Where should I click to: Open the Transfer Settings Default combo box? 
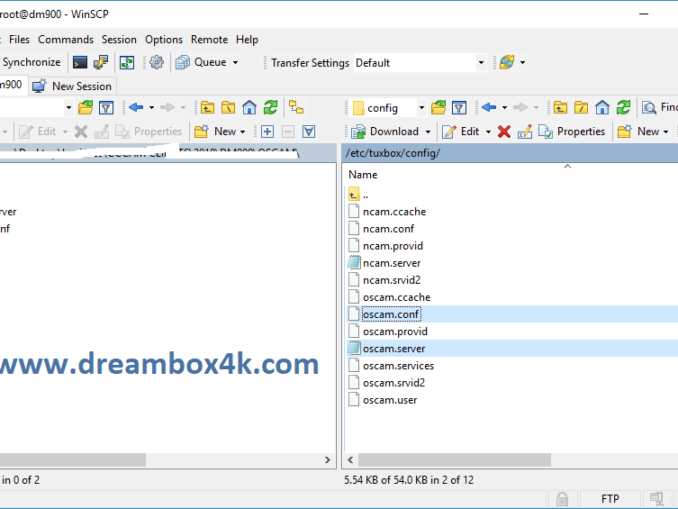[x=420, y=63]
